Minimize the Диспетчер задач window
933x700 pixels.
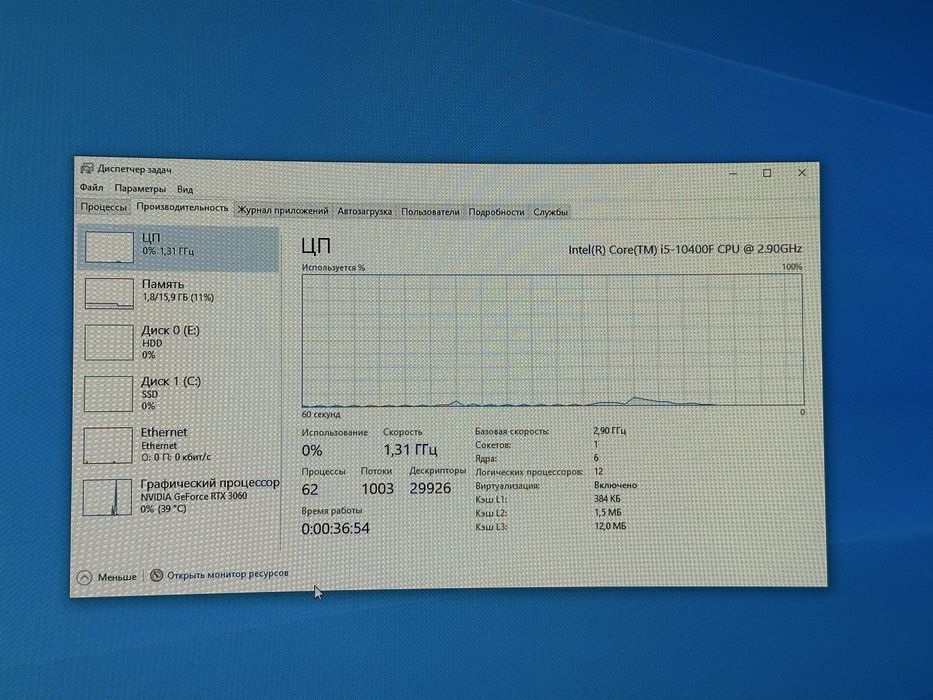[733, 173]
